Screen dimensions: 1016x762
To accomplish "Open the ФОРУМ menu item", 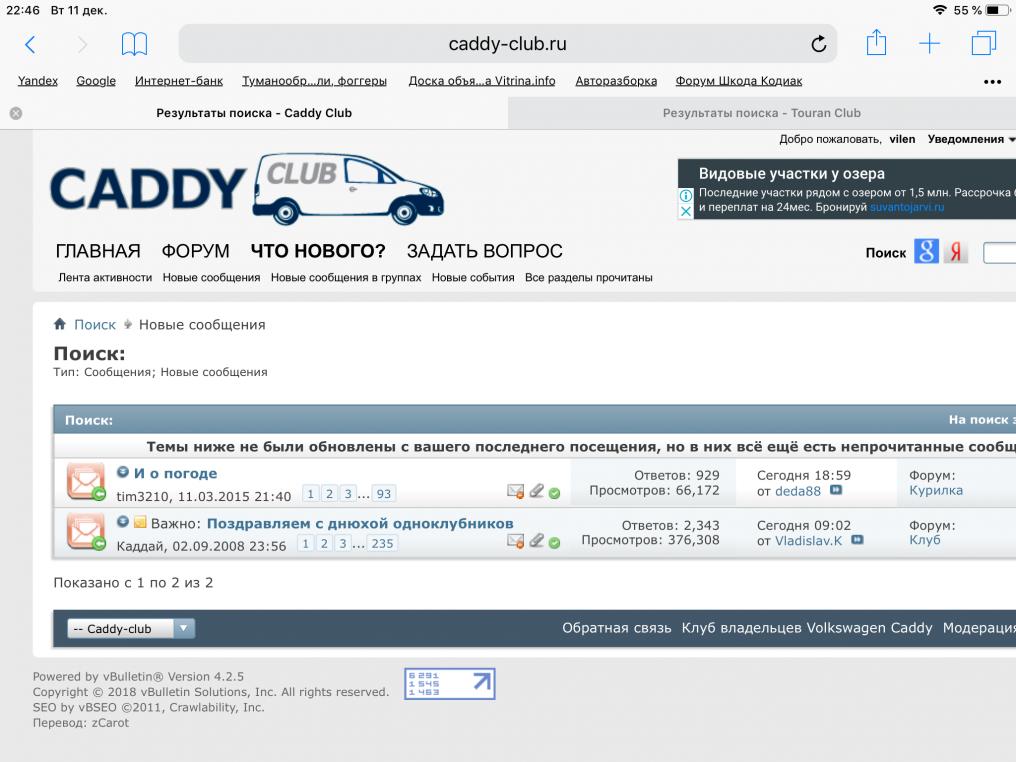I will (x=196, y=251).
